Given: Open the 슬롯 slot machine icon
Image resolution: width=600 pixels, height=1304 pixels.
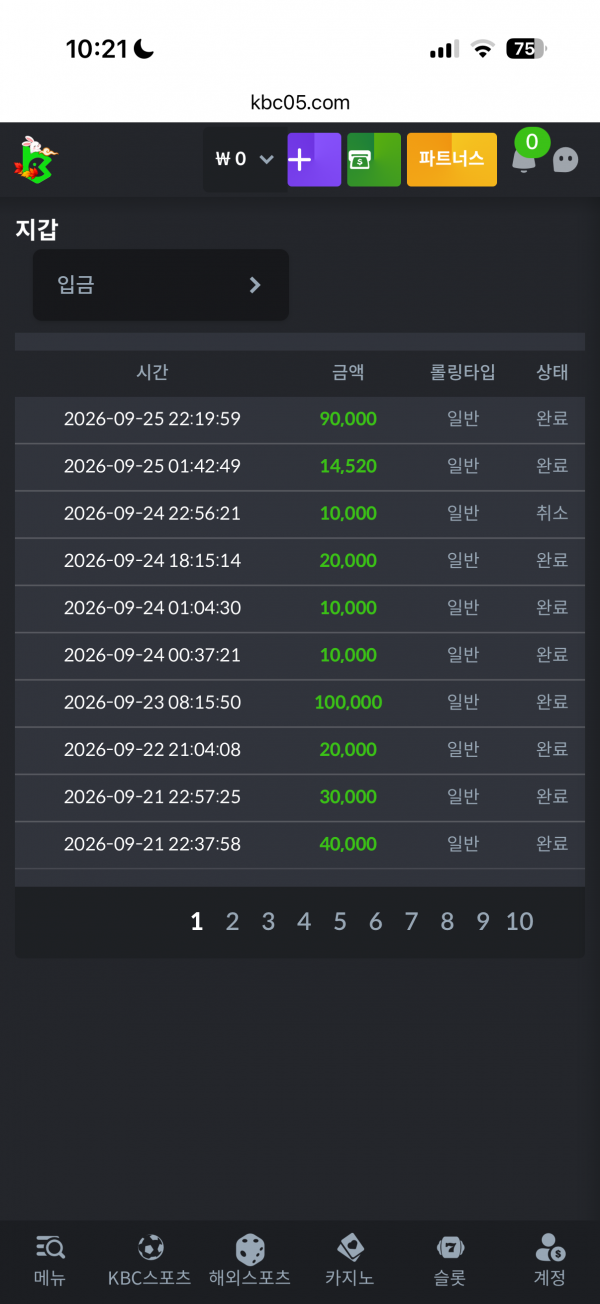Looking at the screenshot, I should (x=450, y=1260).
